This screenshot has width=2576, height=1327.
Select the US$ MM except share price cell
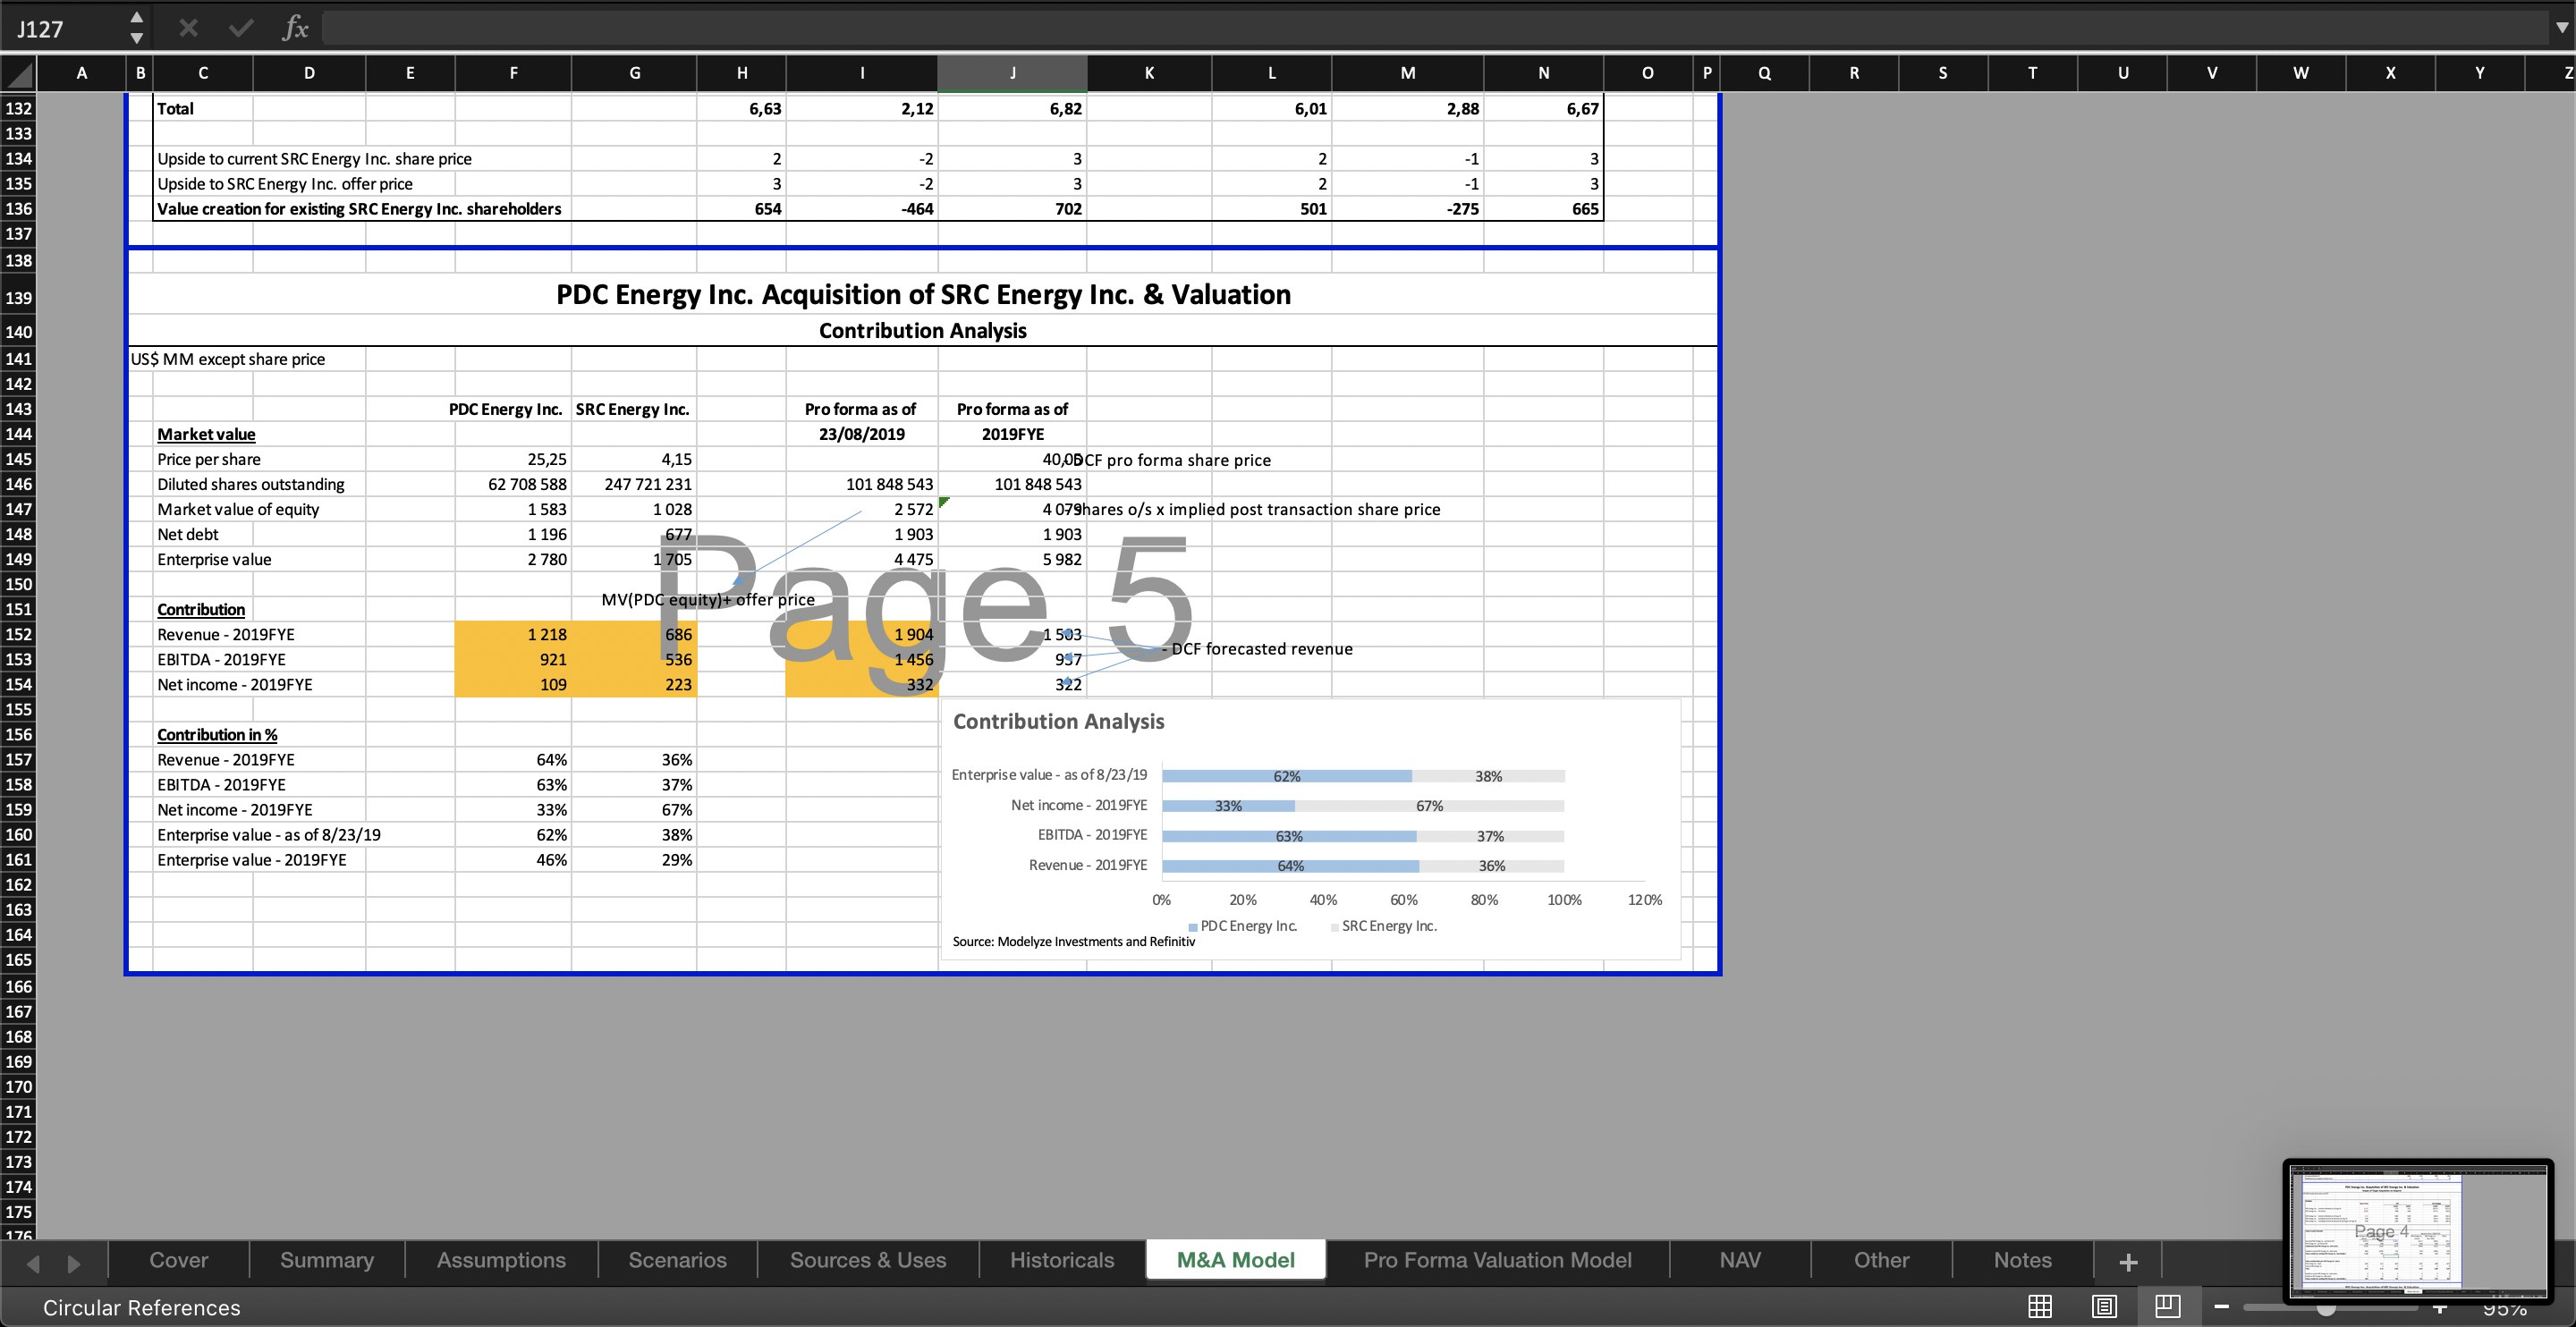pyautogui.click(x=228, y=359)
